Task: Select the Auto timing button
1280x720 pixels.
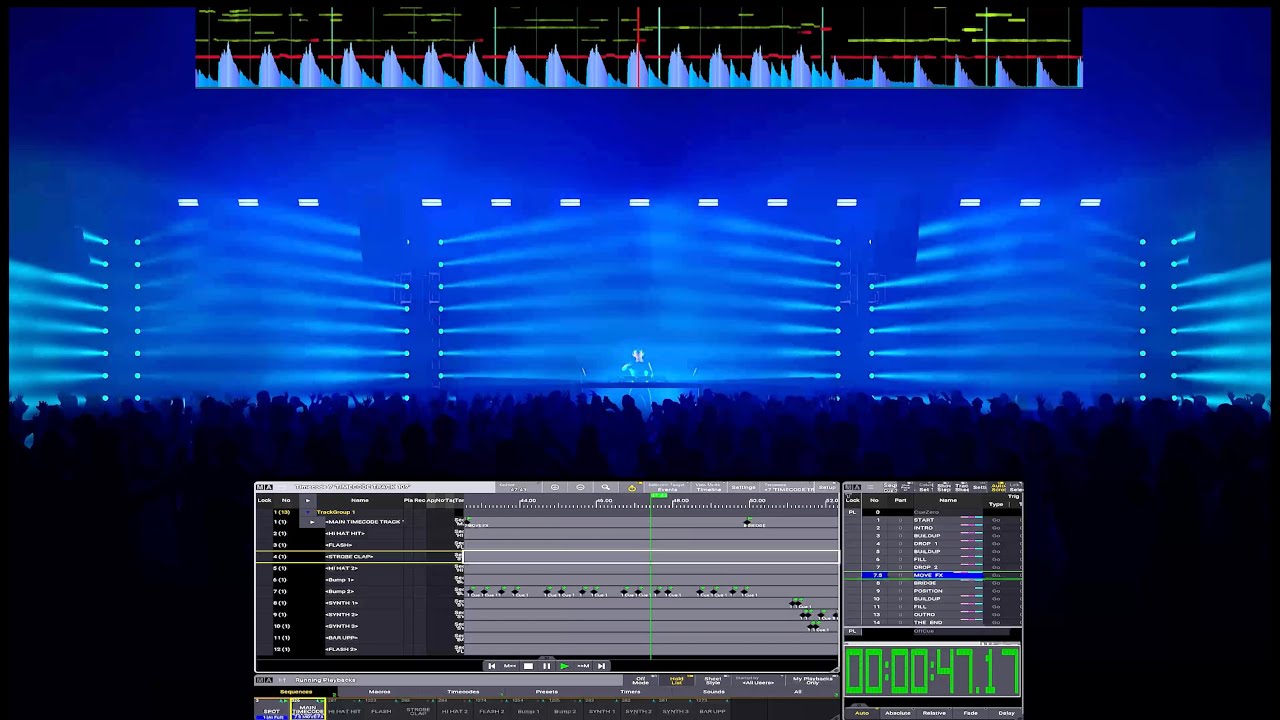Action: (x=862, y=713)
